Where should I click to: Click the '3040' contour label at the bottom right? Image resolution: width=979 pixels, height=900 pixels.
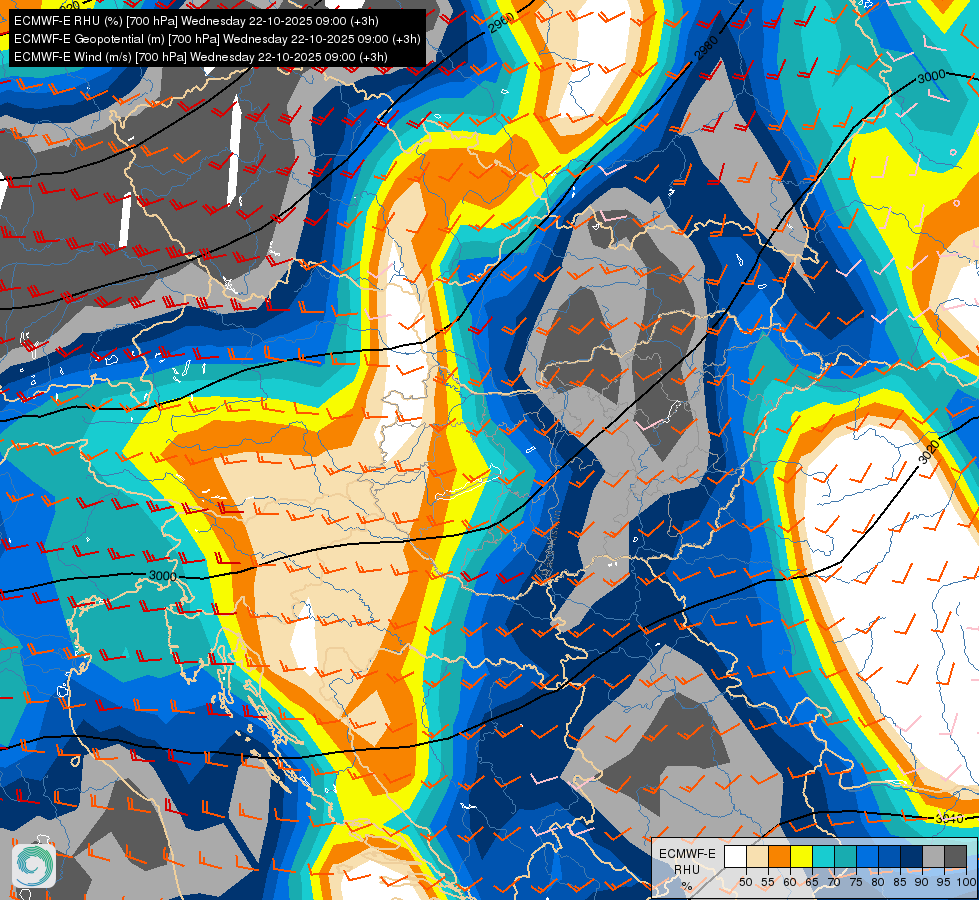[949, 819]
